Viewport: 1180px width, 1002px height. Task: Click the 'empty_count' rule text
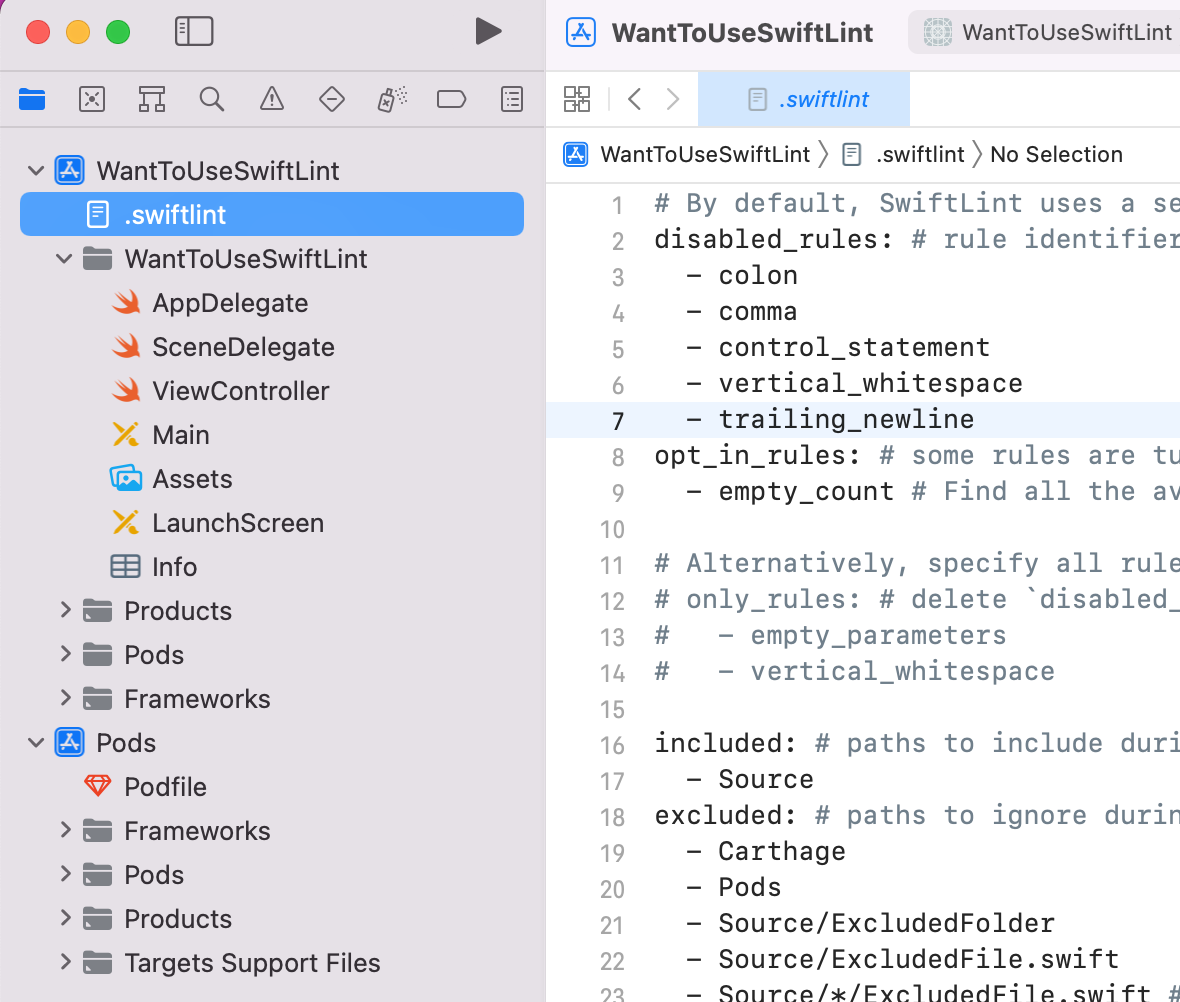[x=805, y=492]
